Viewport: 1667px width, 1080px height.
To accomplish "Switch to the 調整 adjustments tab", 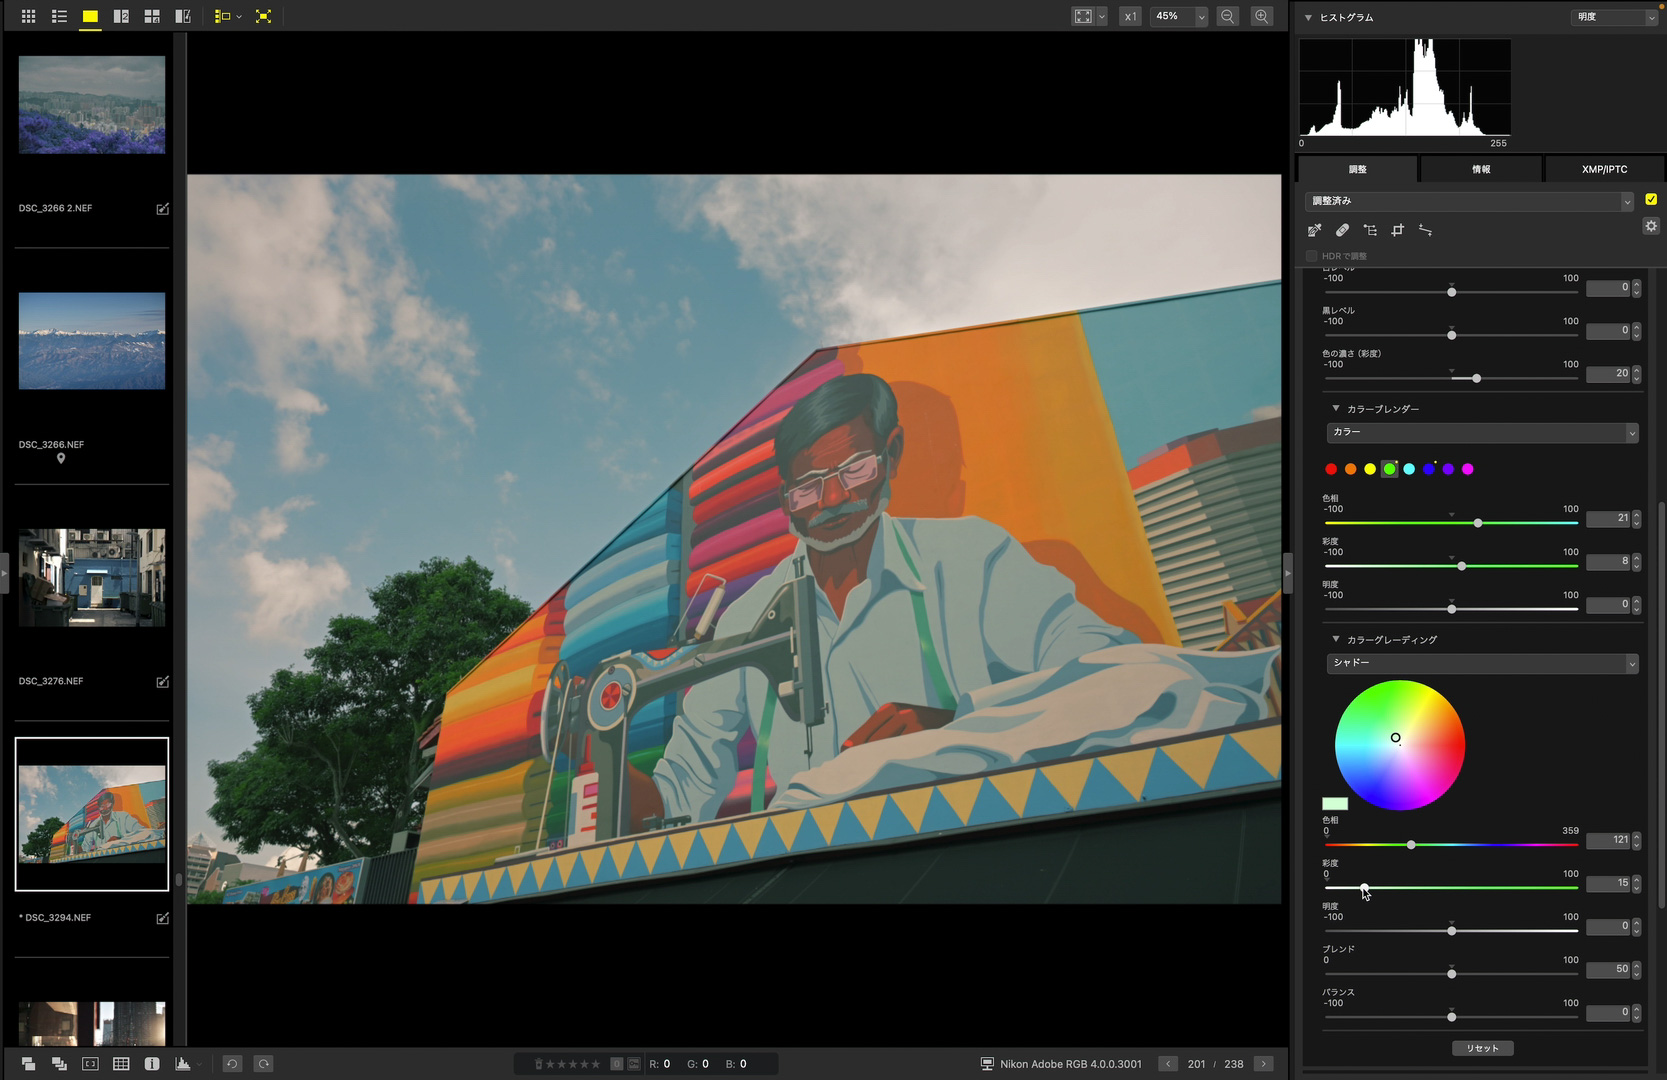I will pyautogui.click(x=1357, y=169).
